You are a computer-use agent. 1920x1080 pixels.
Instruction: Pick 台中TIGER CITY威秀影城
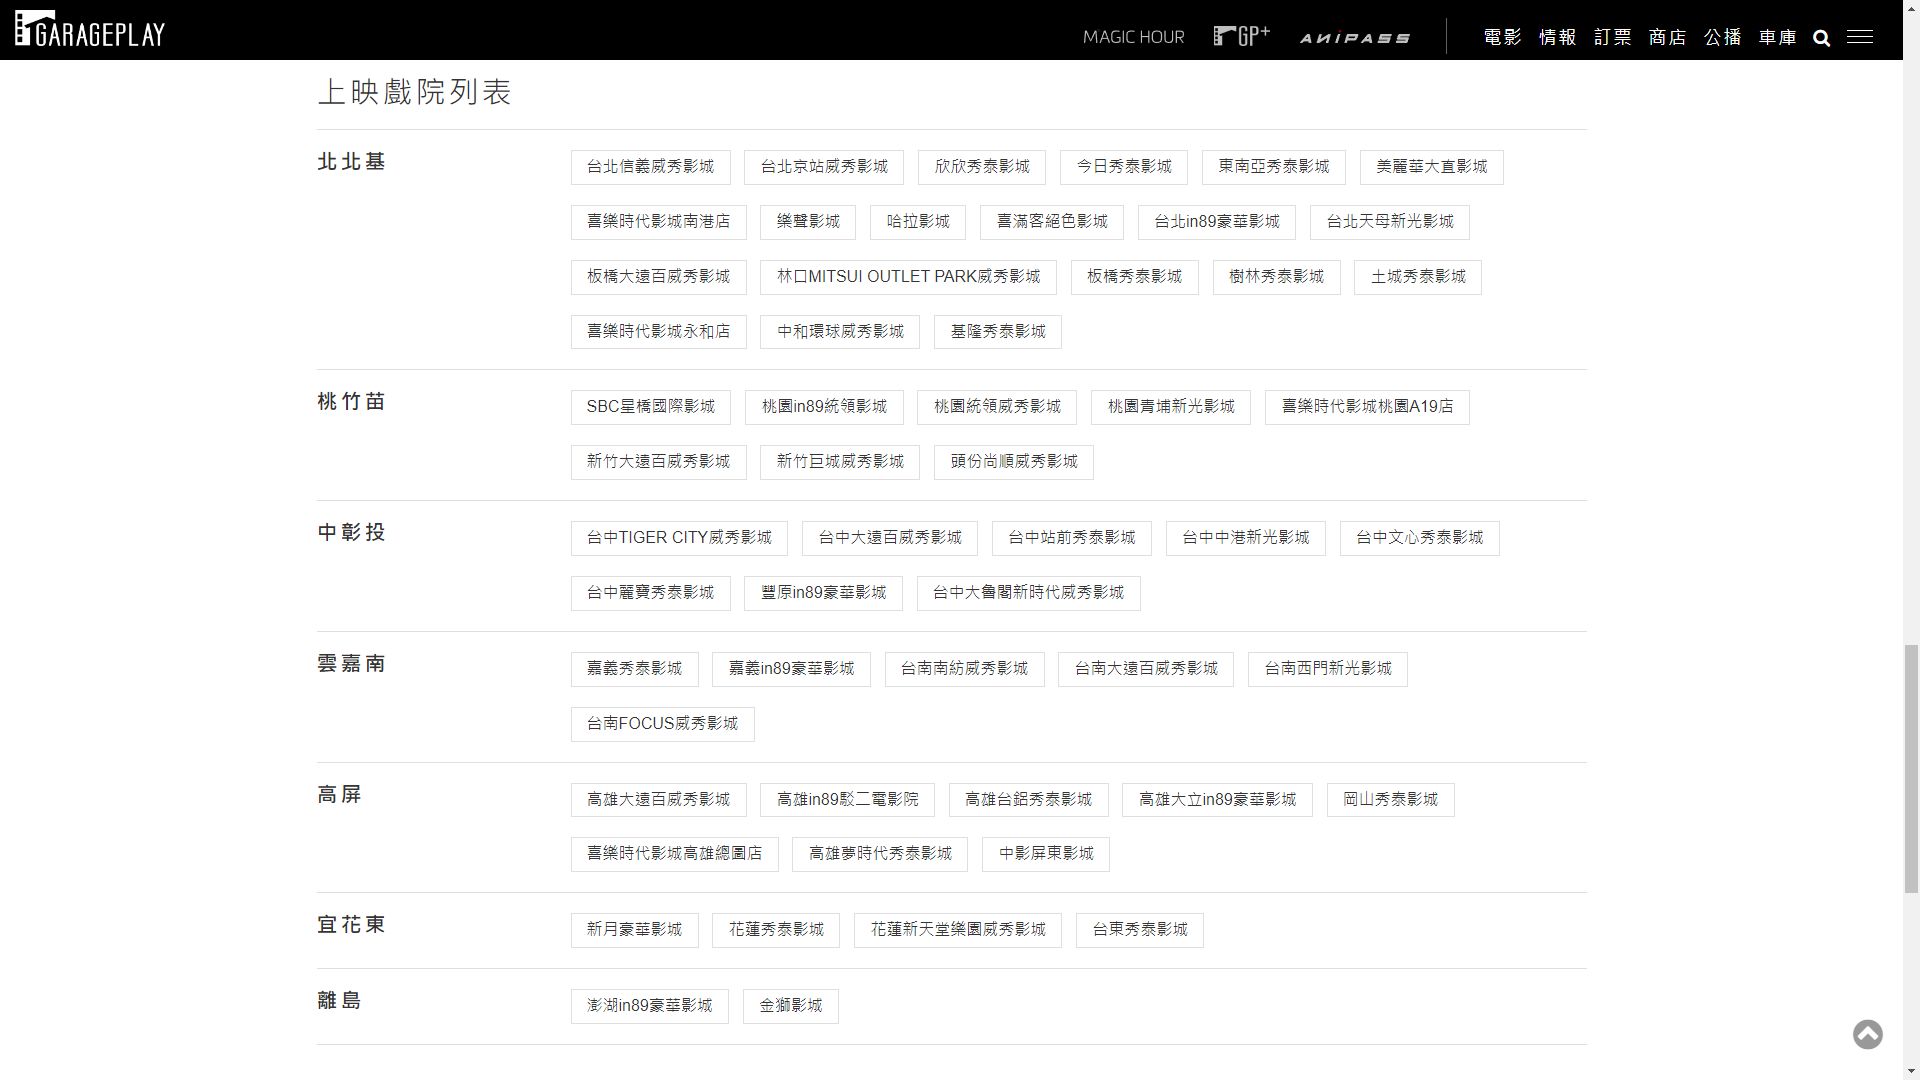point(679,538)
